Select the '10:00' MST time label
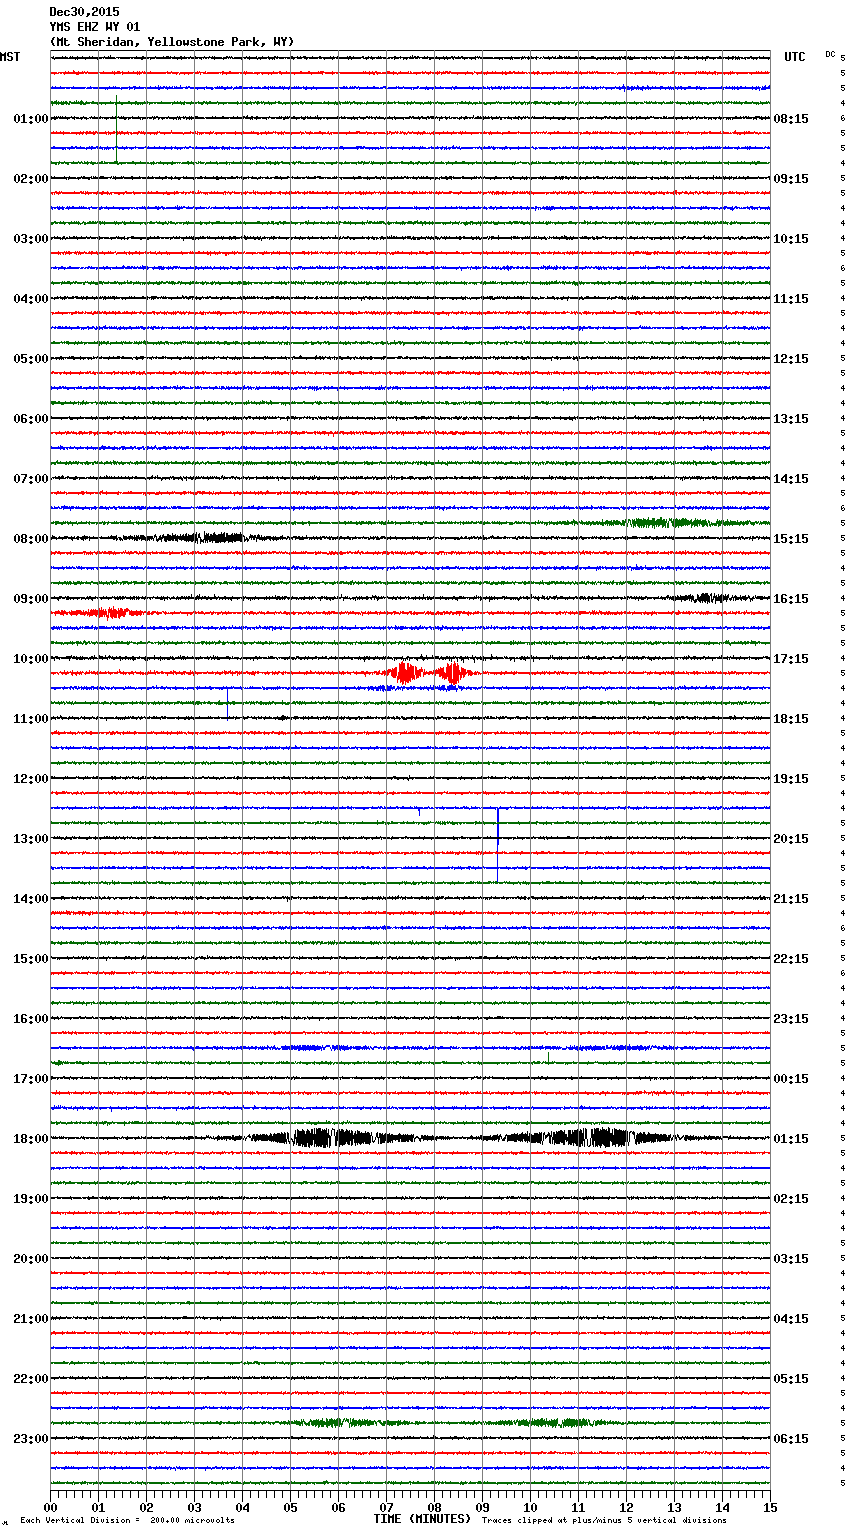 pos(31,659)
